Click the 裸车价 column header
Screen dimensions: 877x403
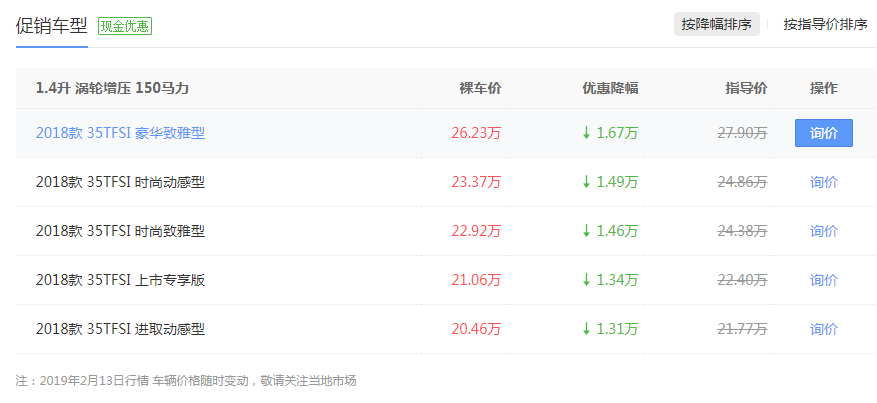[x=480, y=88]
